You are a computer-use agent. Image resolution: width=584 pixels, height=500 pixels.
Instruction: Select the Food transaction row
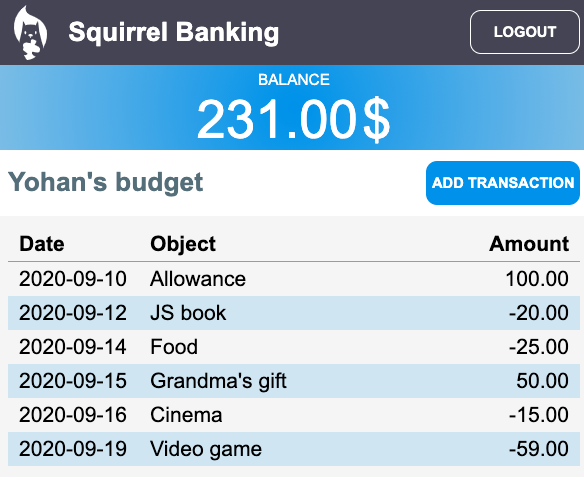click(x=294, y=347)
